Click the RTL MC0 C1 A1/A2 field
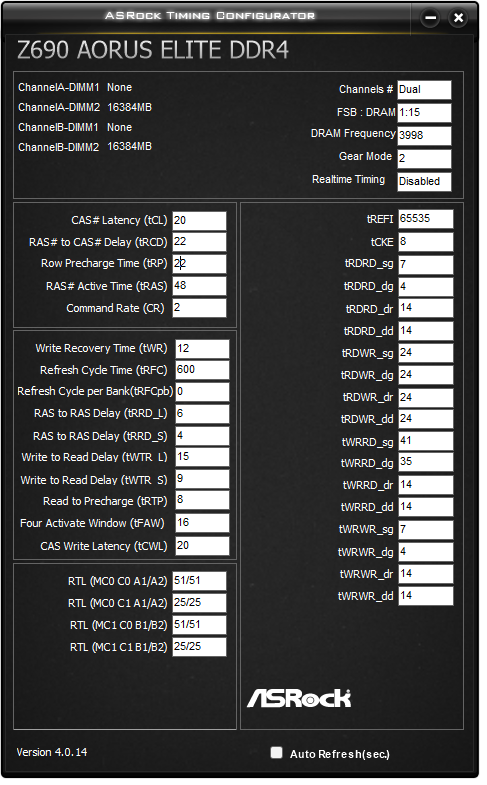 coord(199,603)
